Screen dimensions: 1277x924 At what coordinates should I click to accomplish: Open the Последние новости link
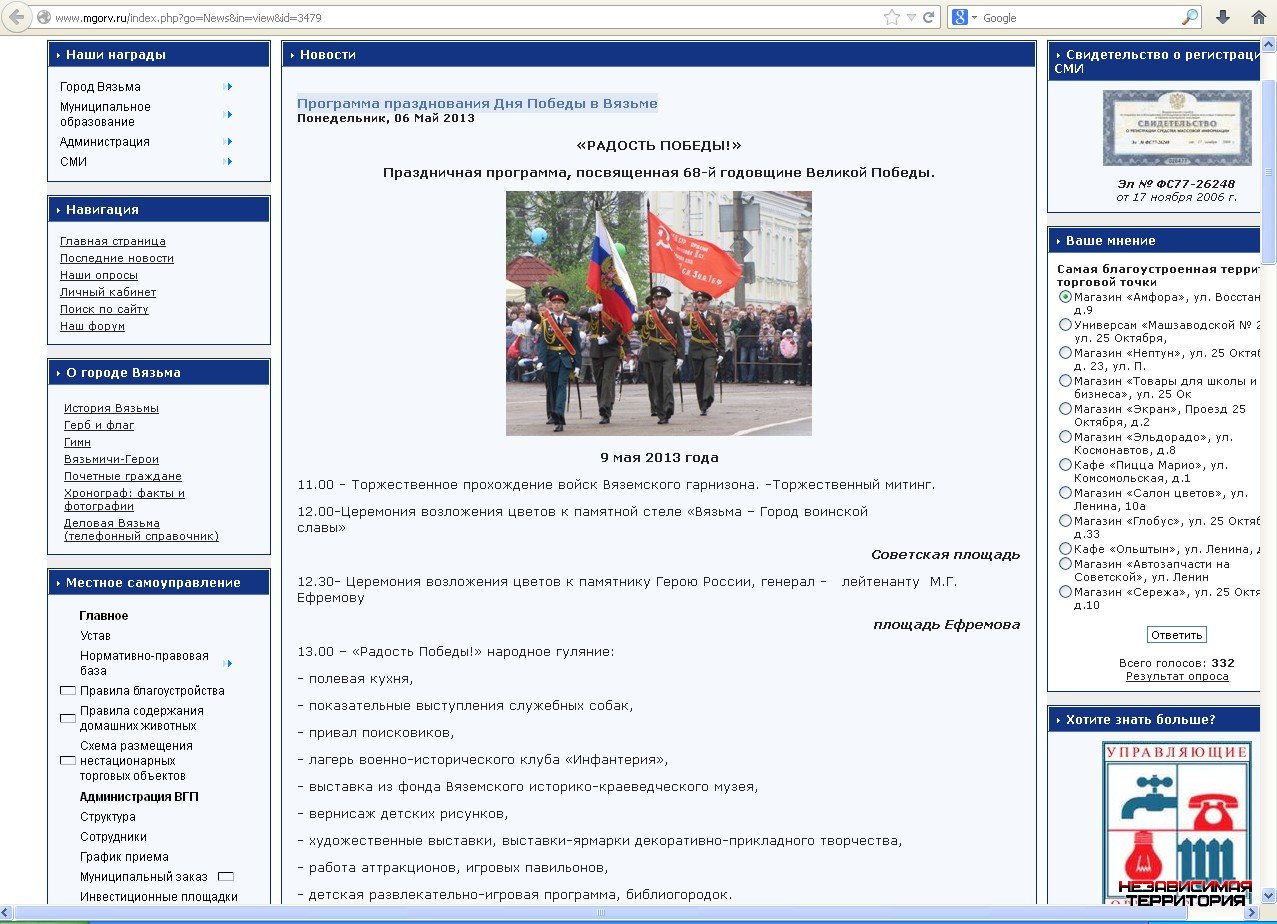point(116,258)
